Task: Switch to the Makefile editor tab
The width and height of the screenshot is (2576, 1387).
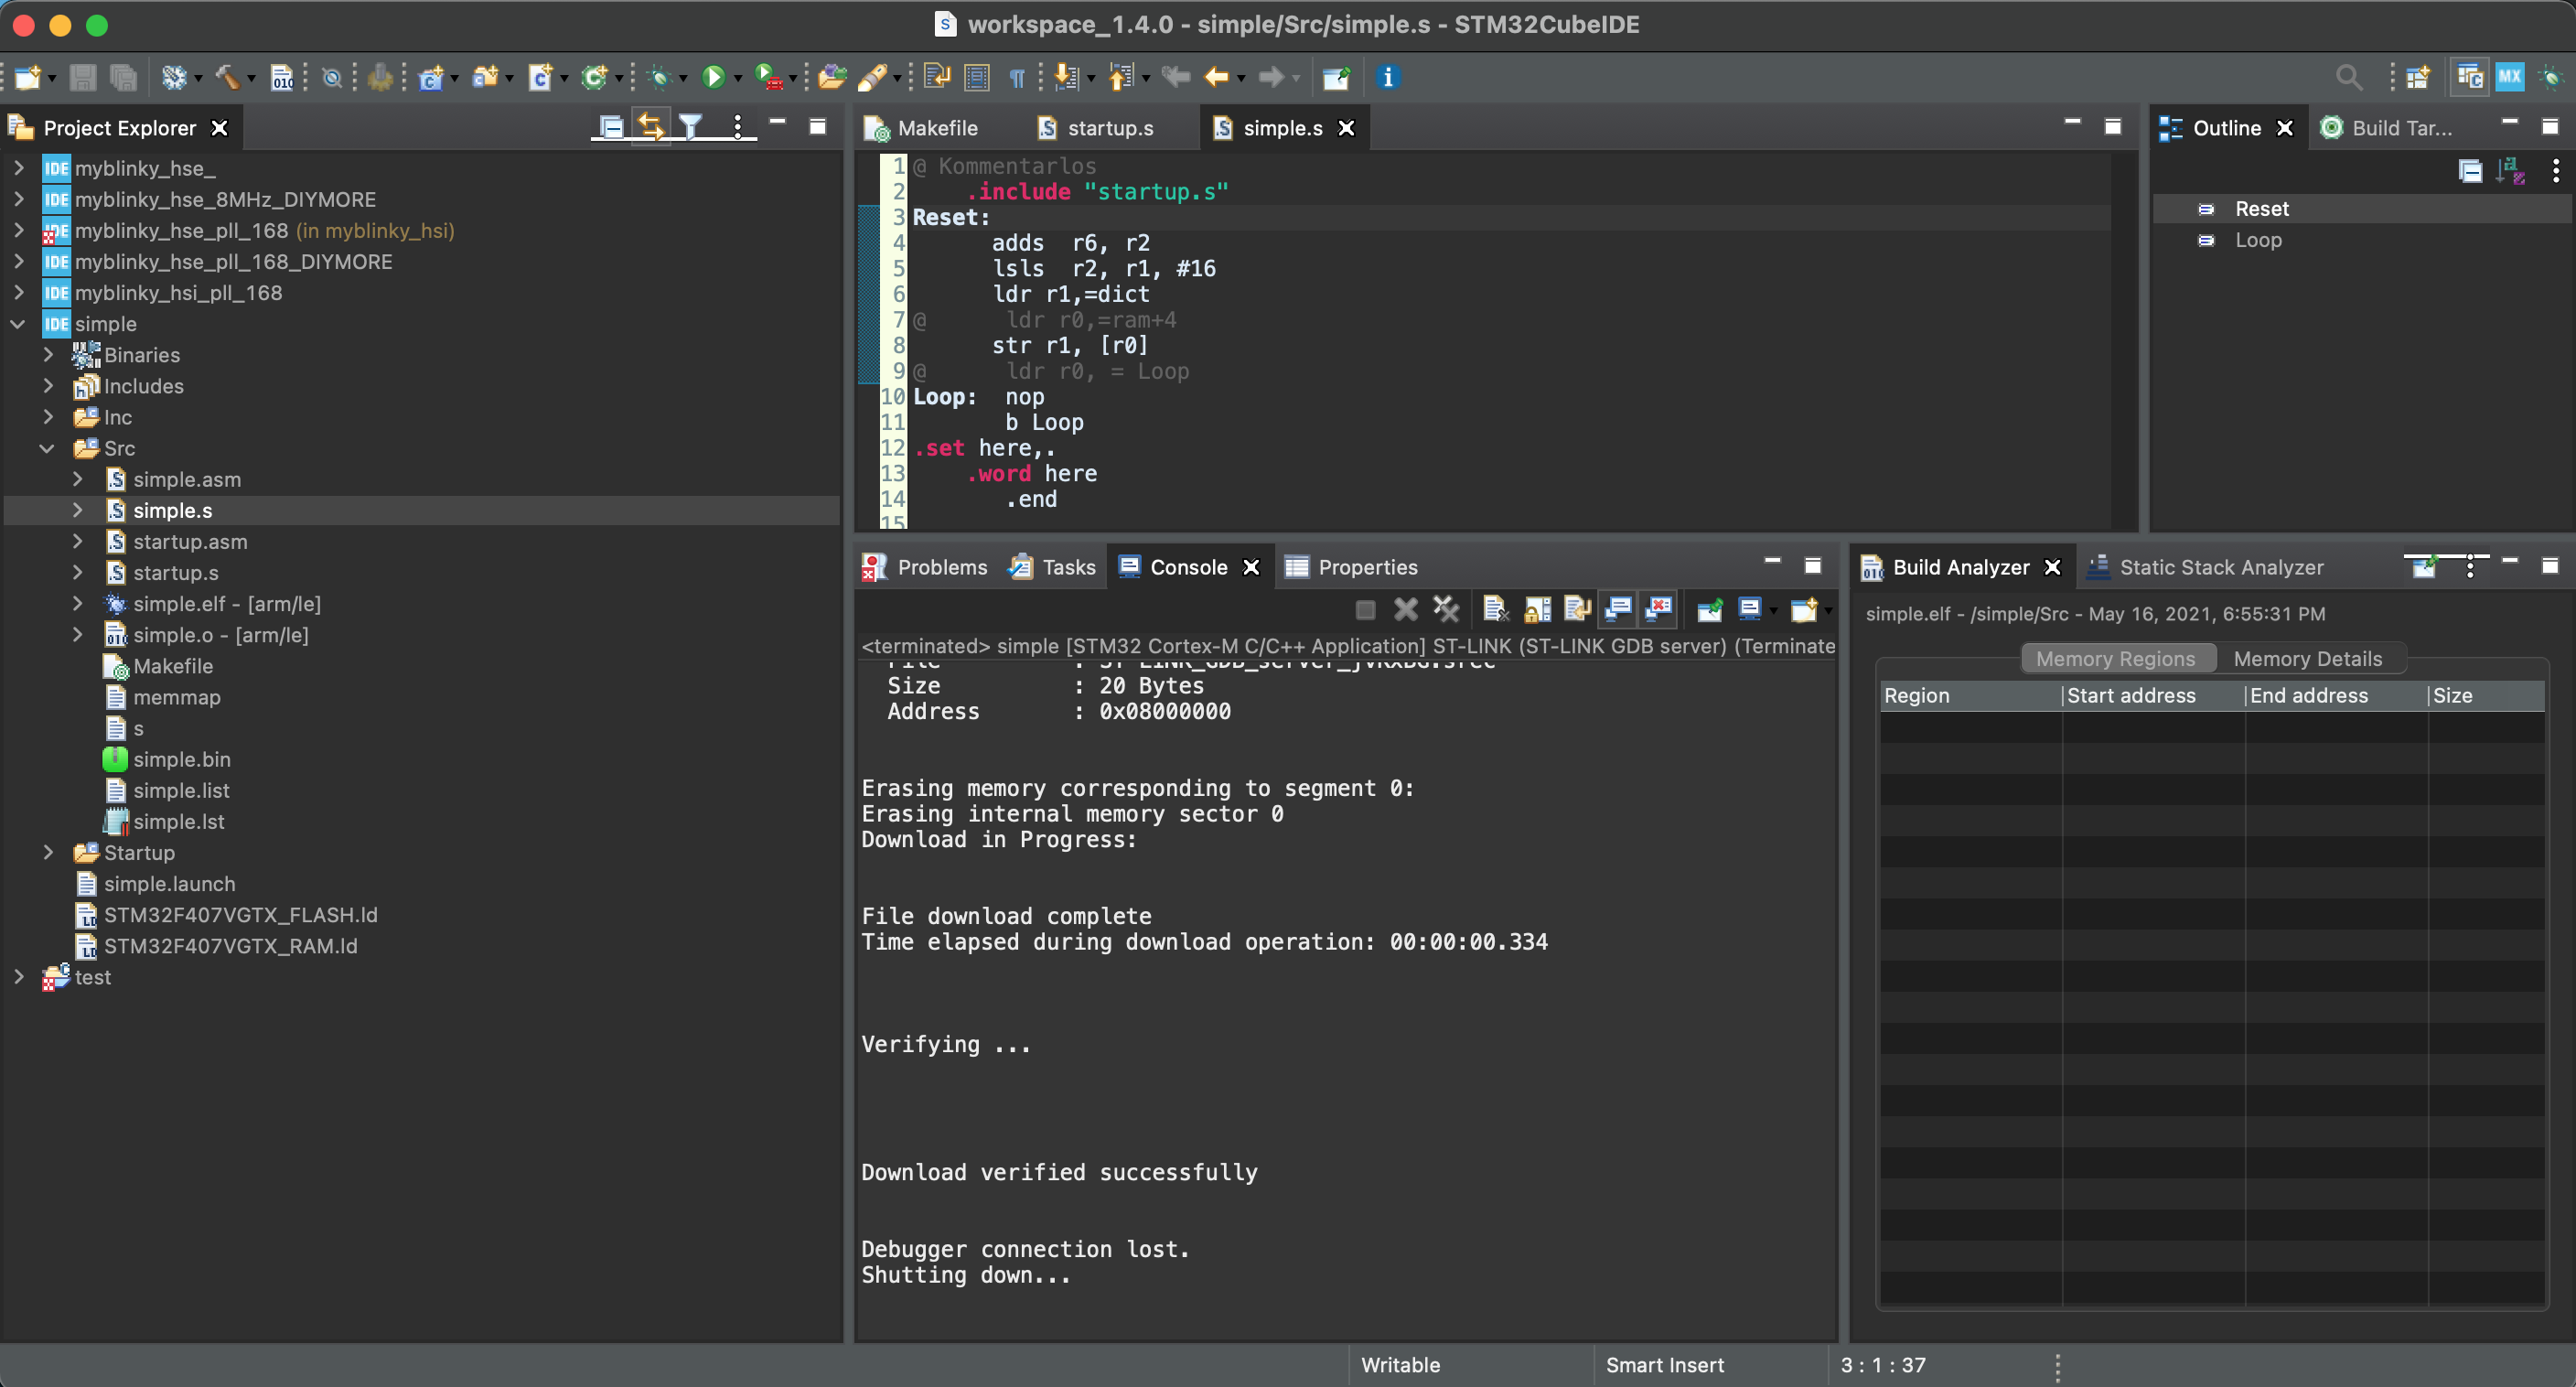Action: 922,128
